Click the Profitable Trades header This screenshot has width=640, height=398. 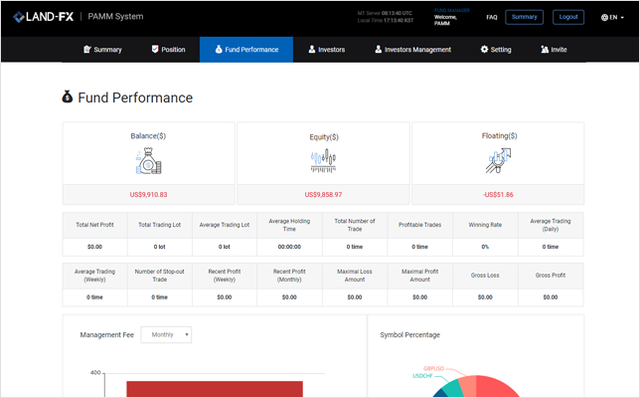[420, 225]
